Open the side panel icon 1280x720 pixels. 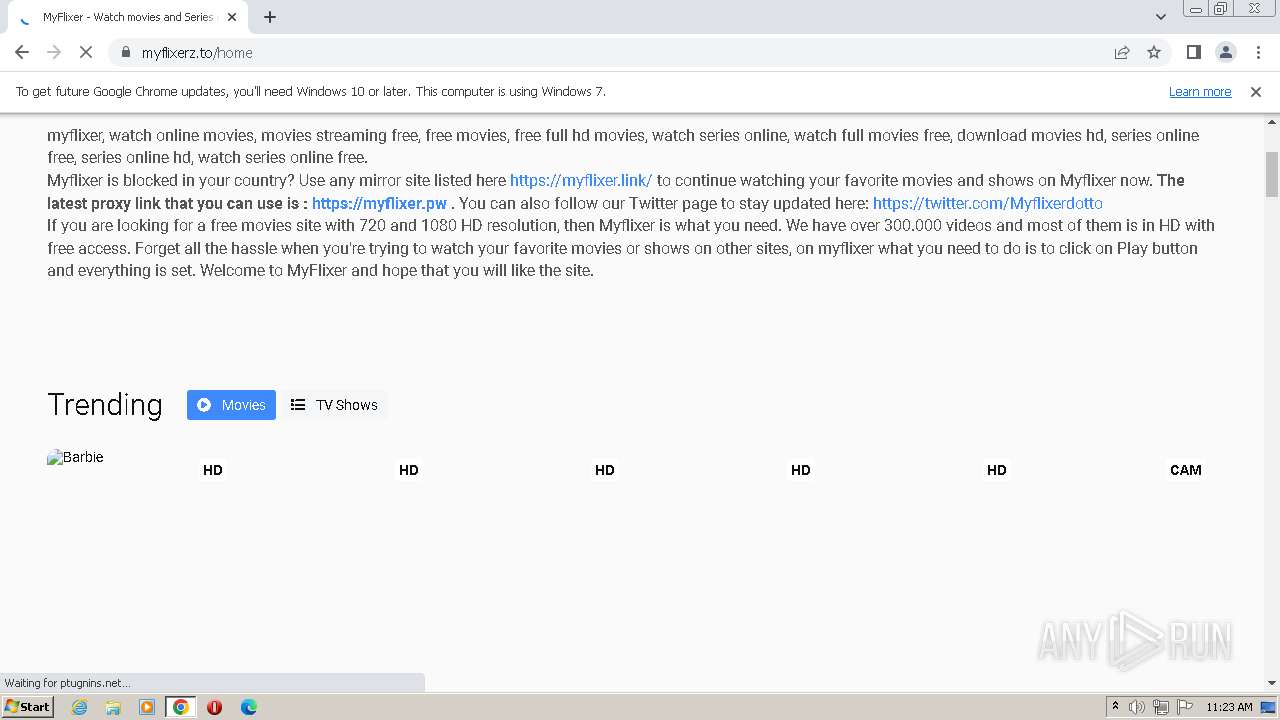(x=1194, y=52)
